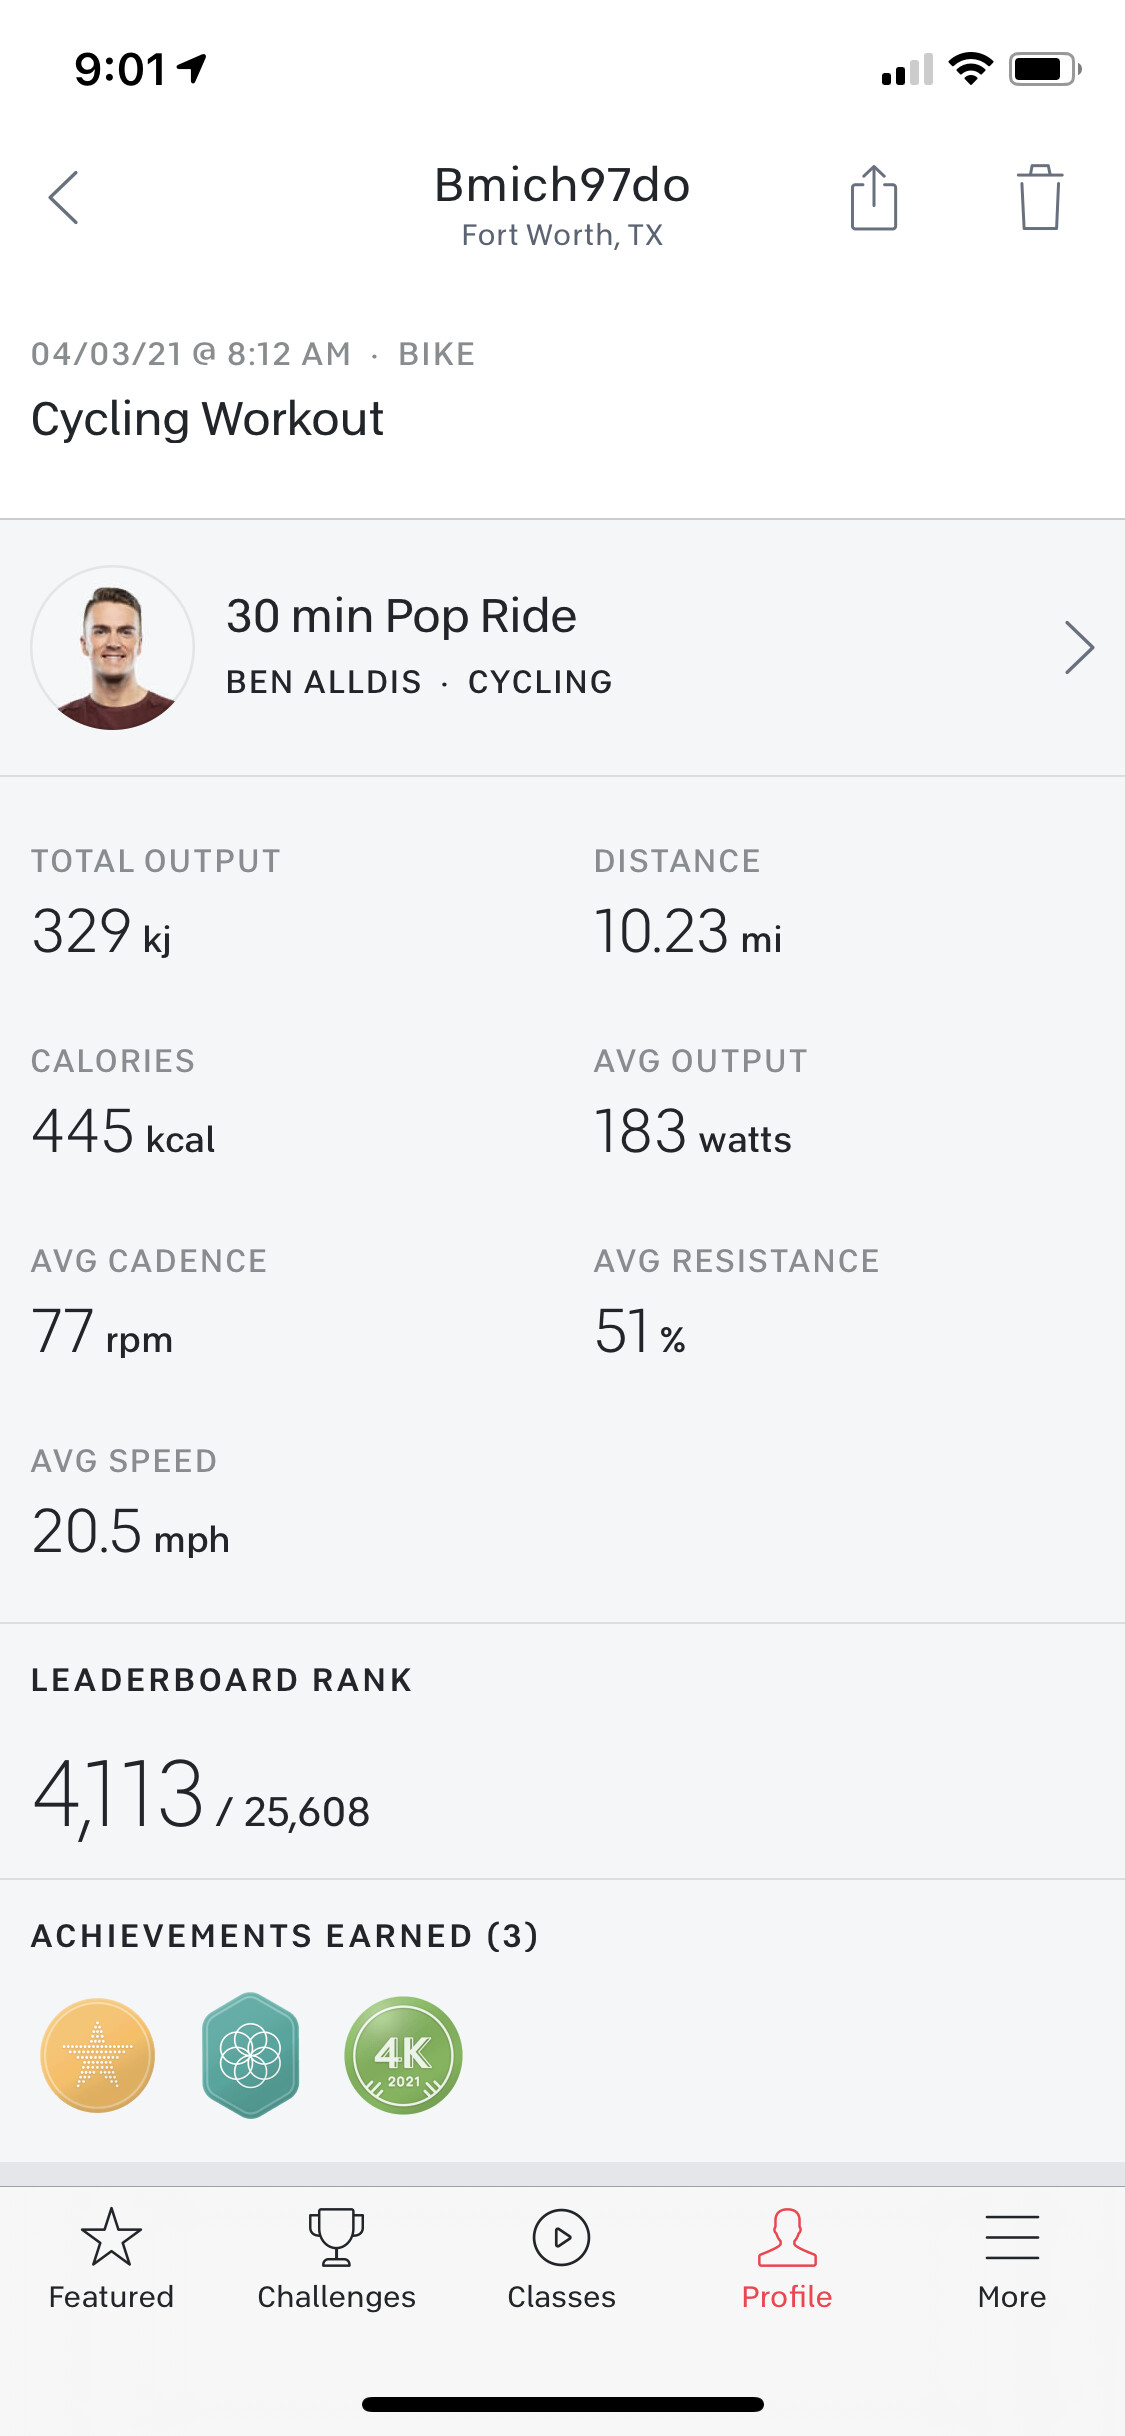Tap the teal flower achievement badge

click(x=251, y=2055)
